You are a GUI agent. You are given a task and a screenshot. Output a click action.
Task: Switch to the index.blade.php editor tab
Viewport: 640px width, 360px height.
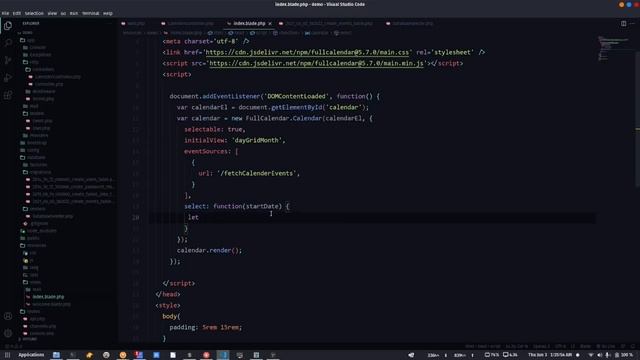[249, 24]
